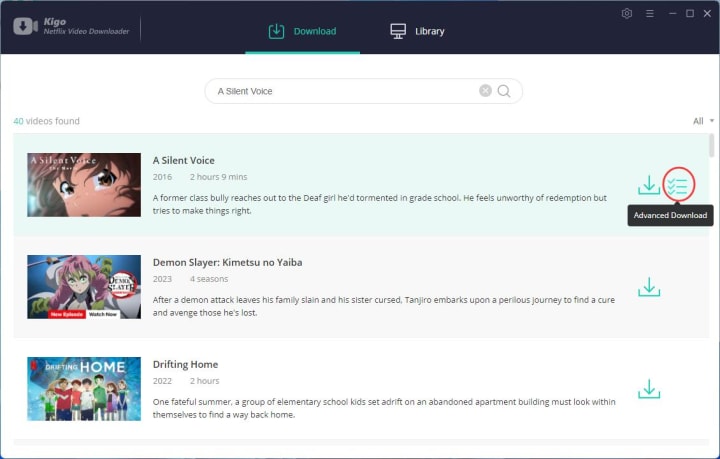Click the 4 seasons label
This screenshot has height=459, width=720.
point(209,279)
